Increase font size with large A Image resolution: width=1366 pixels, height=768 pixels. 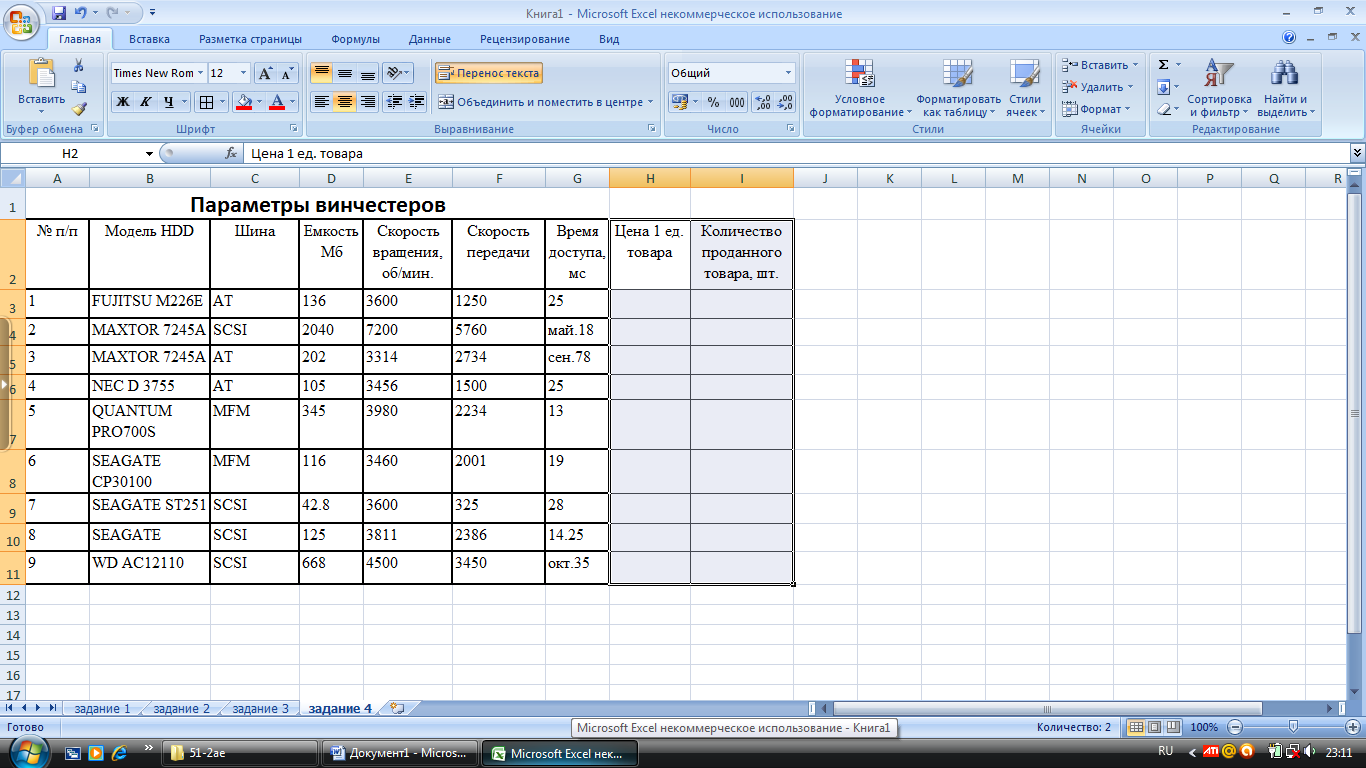265,73
